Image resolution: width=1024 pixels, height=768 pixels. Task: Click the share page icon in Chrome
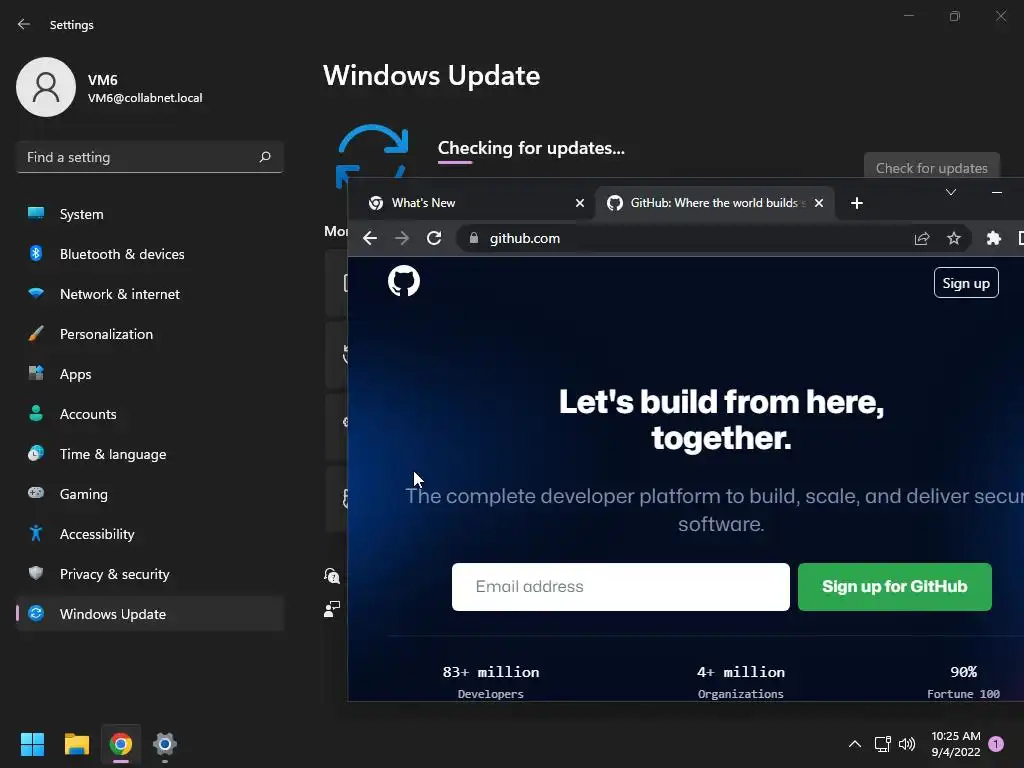tap(921, 238)
